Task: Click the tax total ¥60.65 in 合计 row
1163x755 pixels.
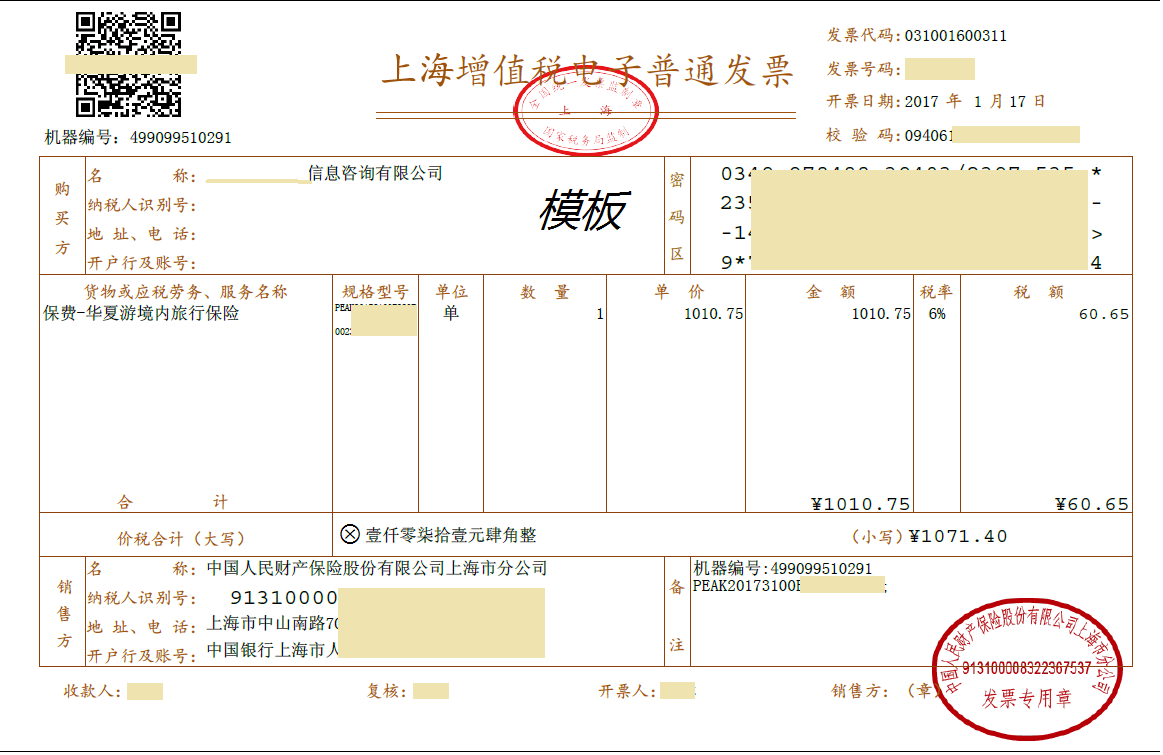Action: 1091,504
